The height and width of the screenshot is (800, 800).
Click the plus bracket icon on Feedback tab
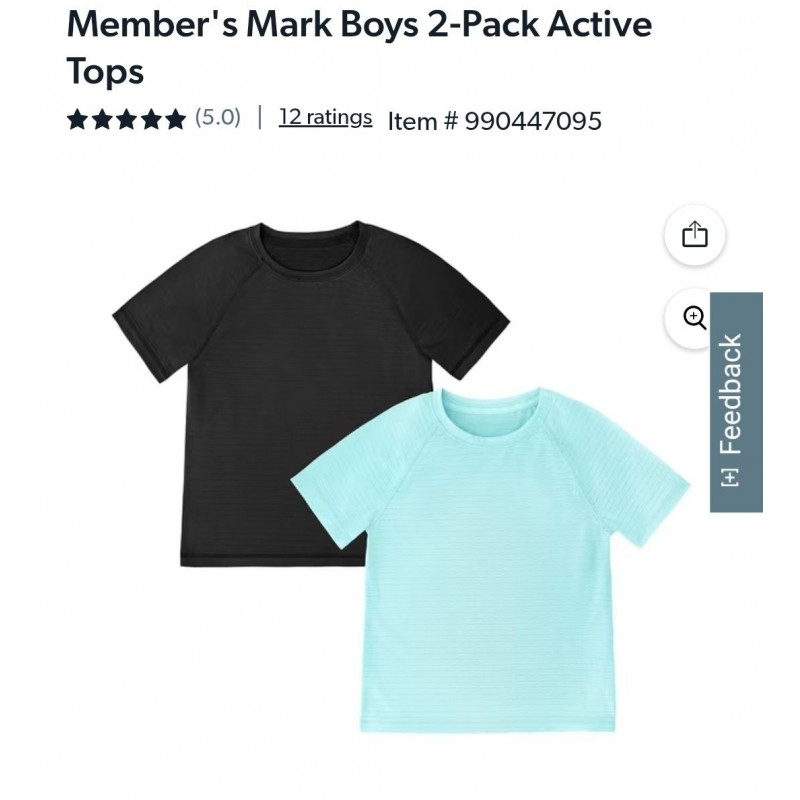(730, 478)
